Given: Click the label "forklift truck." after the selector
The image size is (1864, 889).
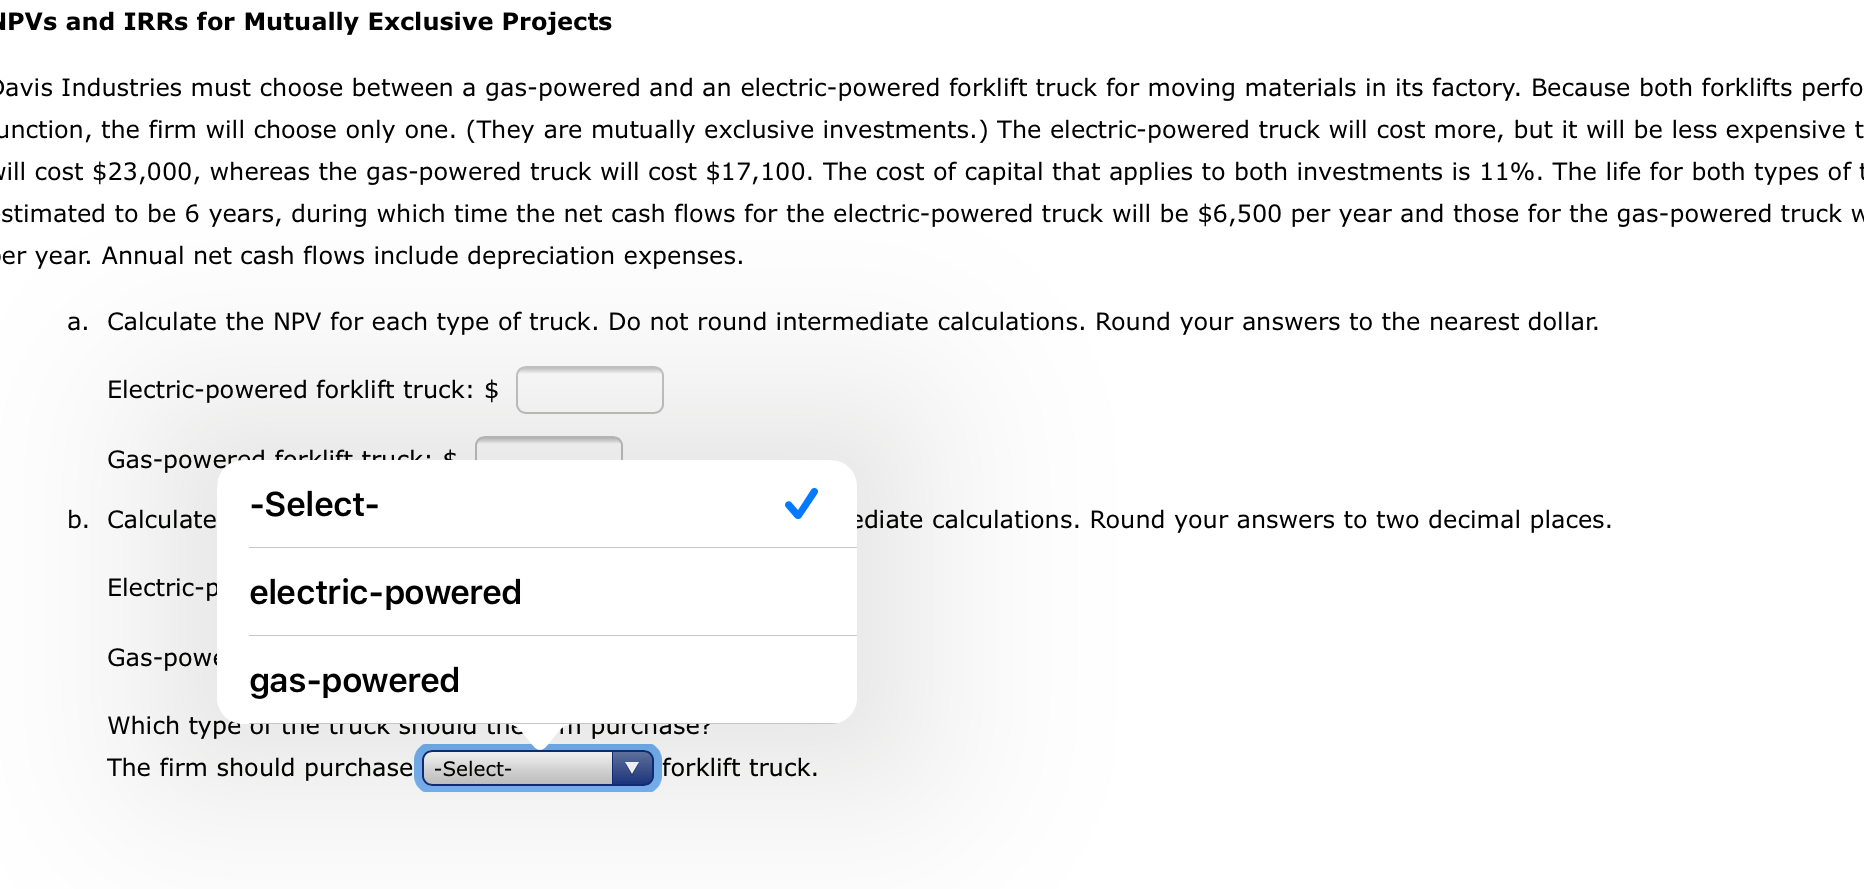Looking at the screenshot, I should (741, 767).
